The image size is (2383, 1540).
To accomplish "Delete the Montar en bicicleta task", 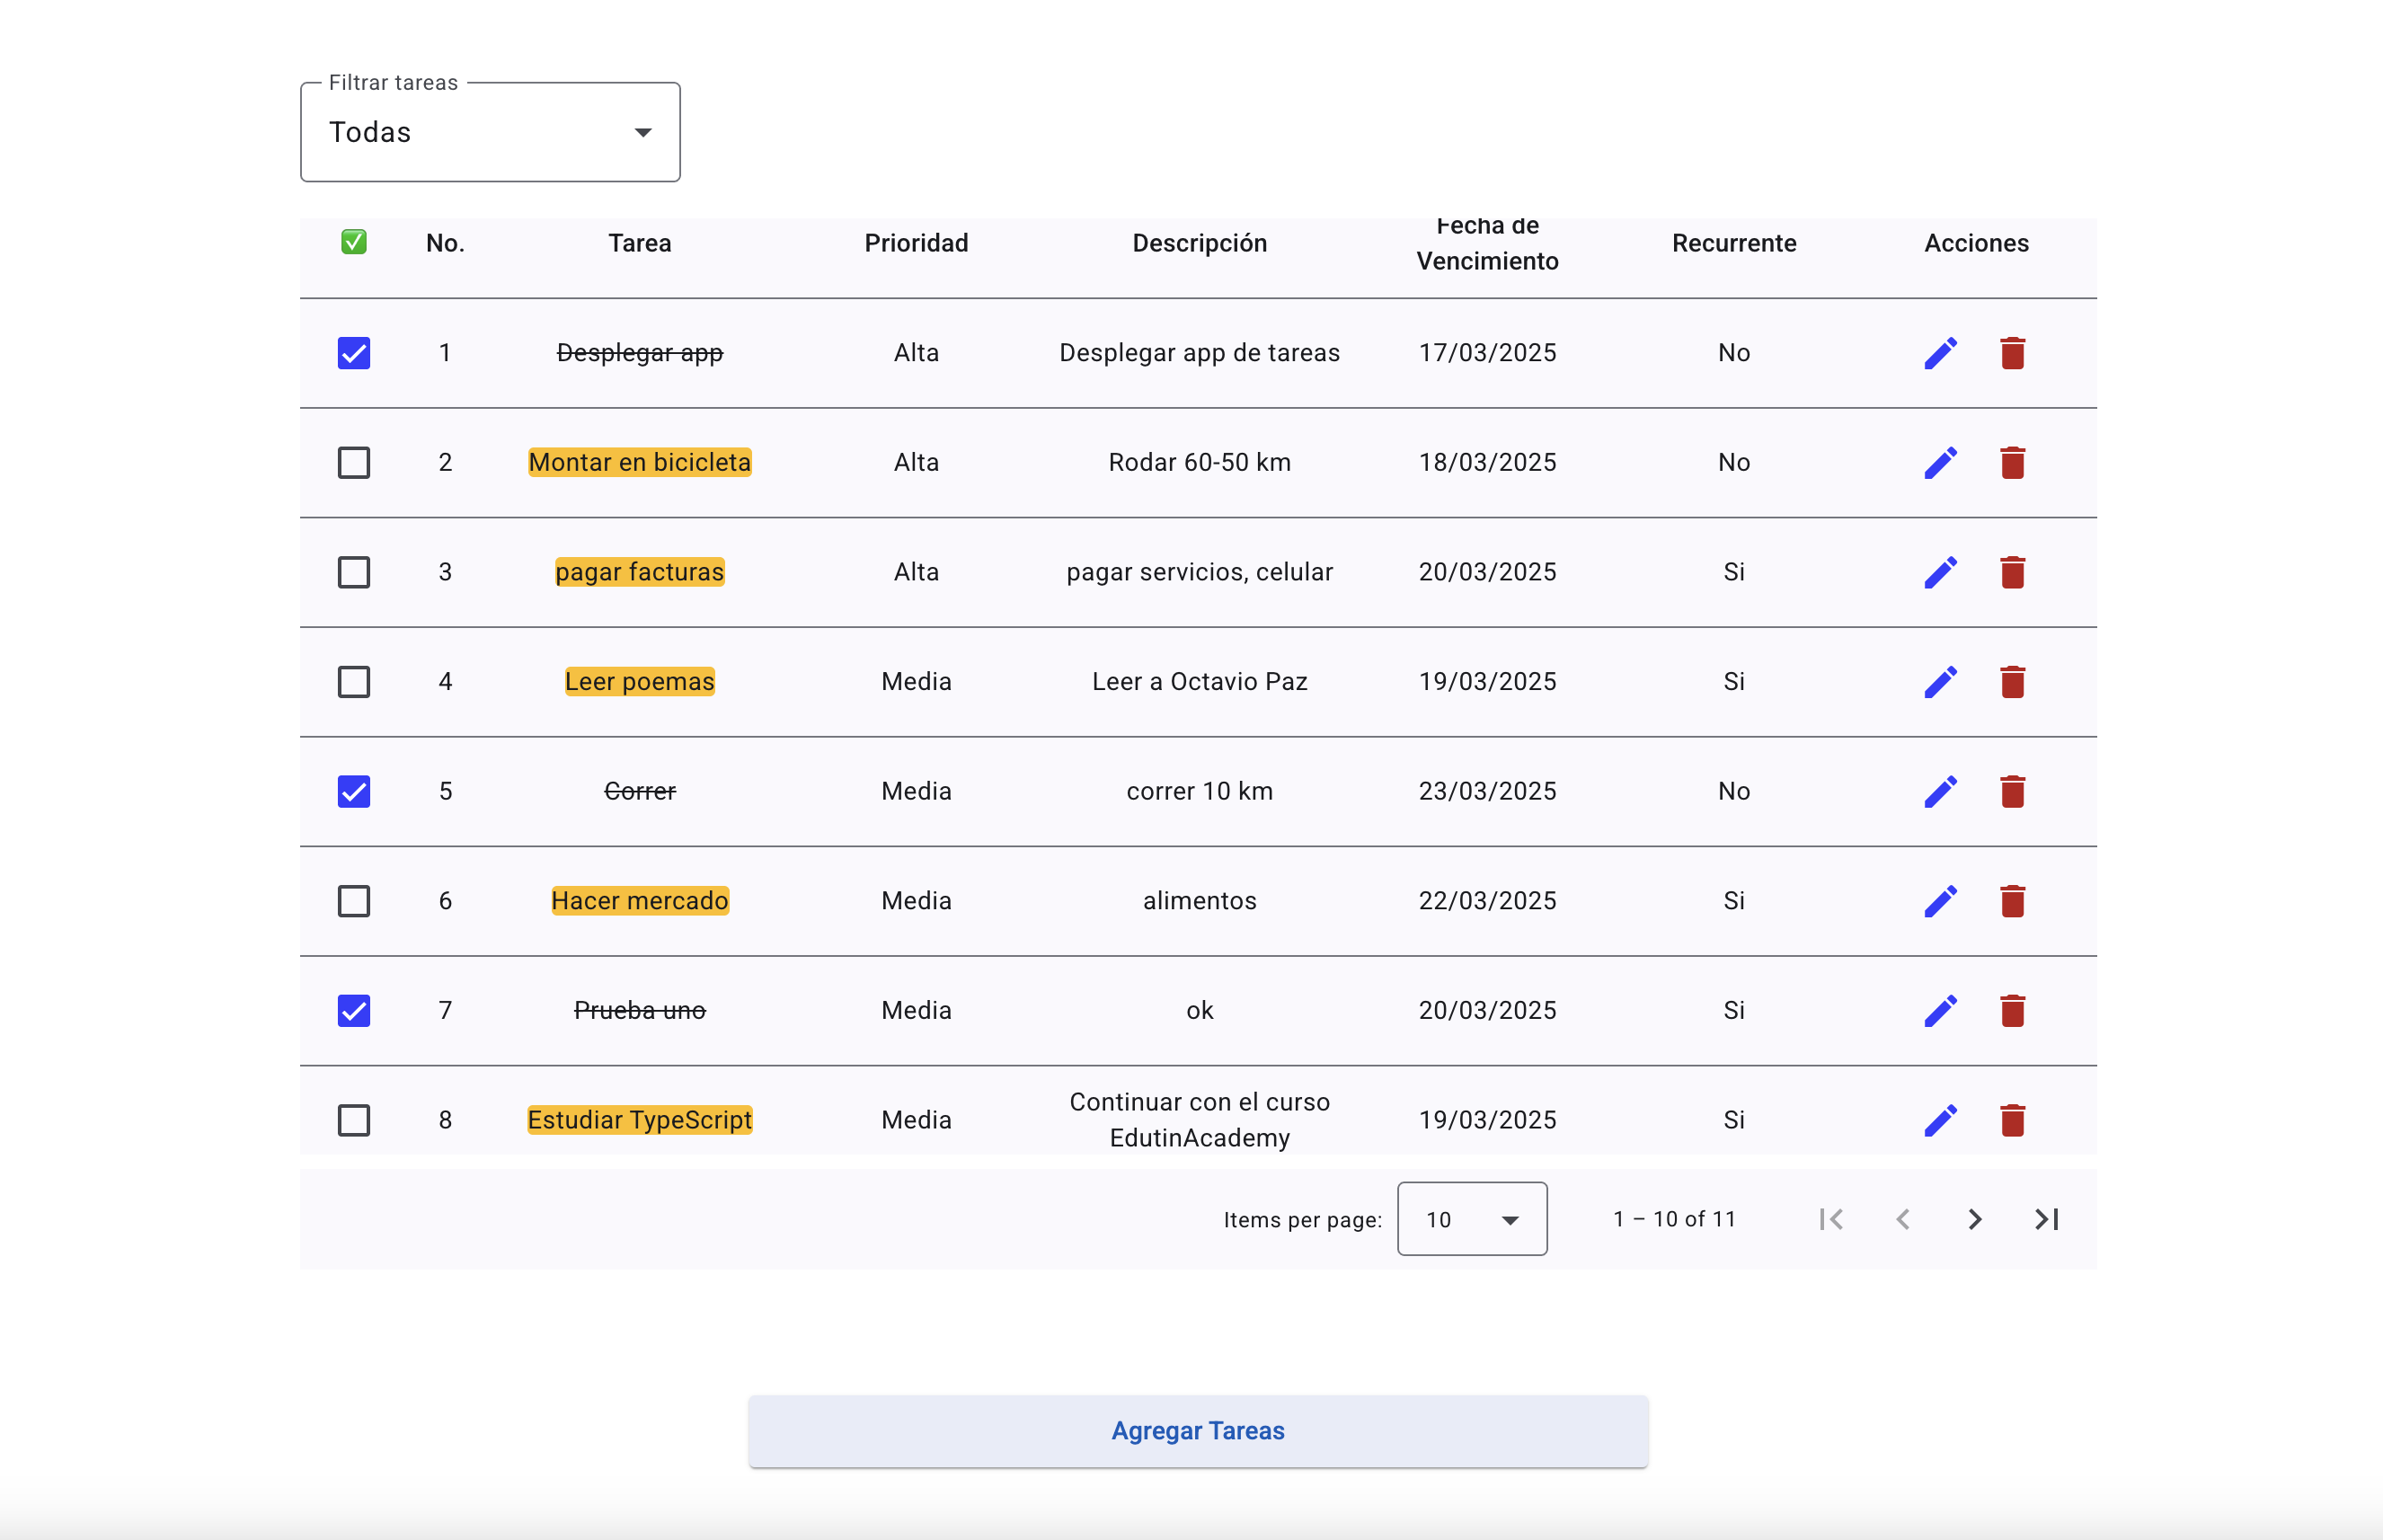I will pos(2012,462).
